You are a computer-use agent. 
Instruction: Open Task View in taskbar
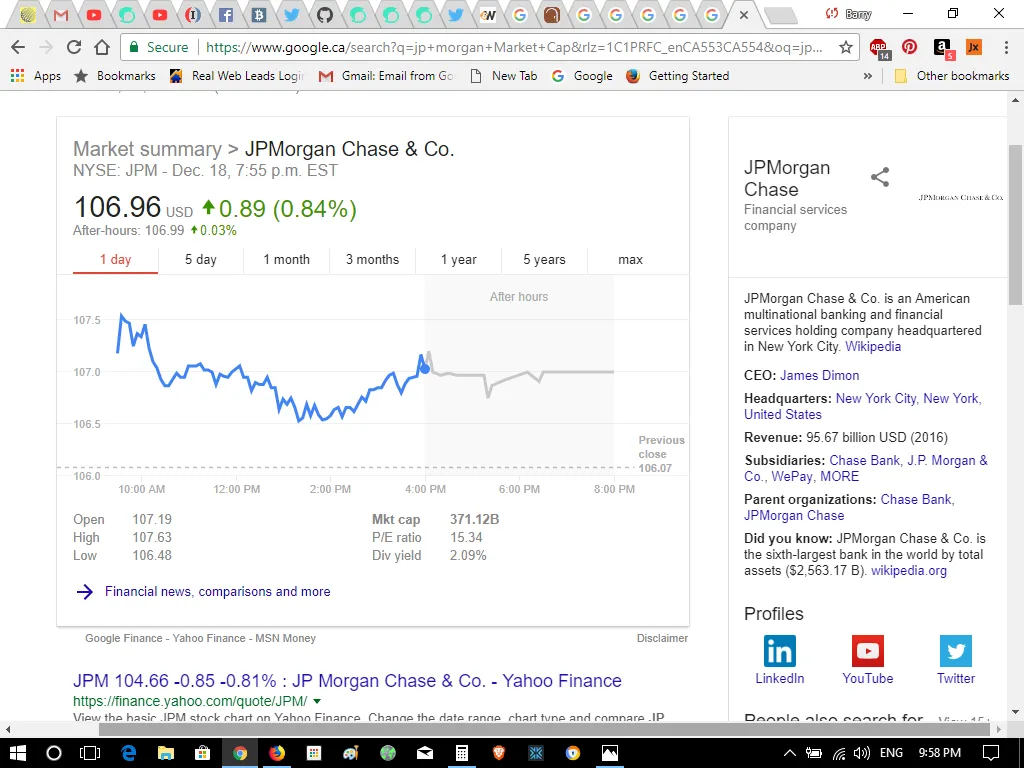click(89, 753)
